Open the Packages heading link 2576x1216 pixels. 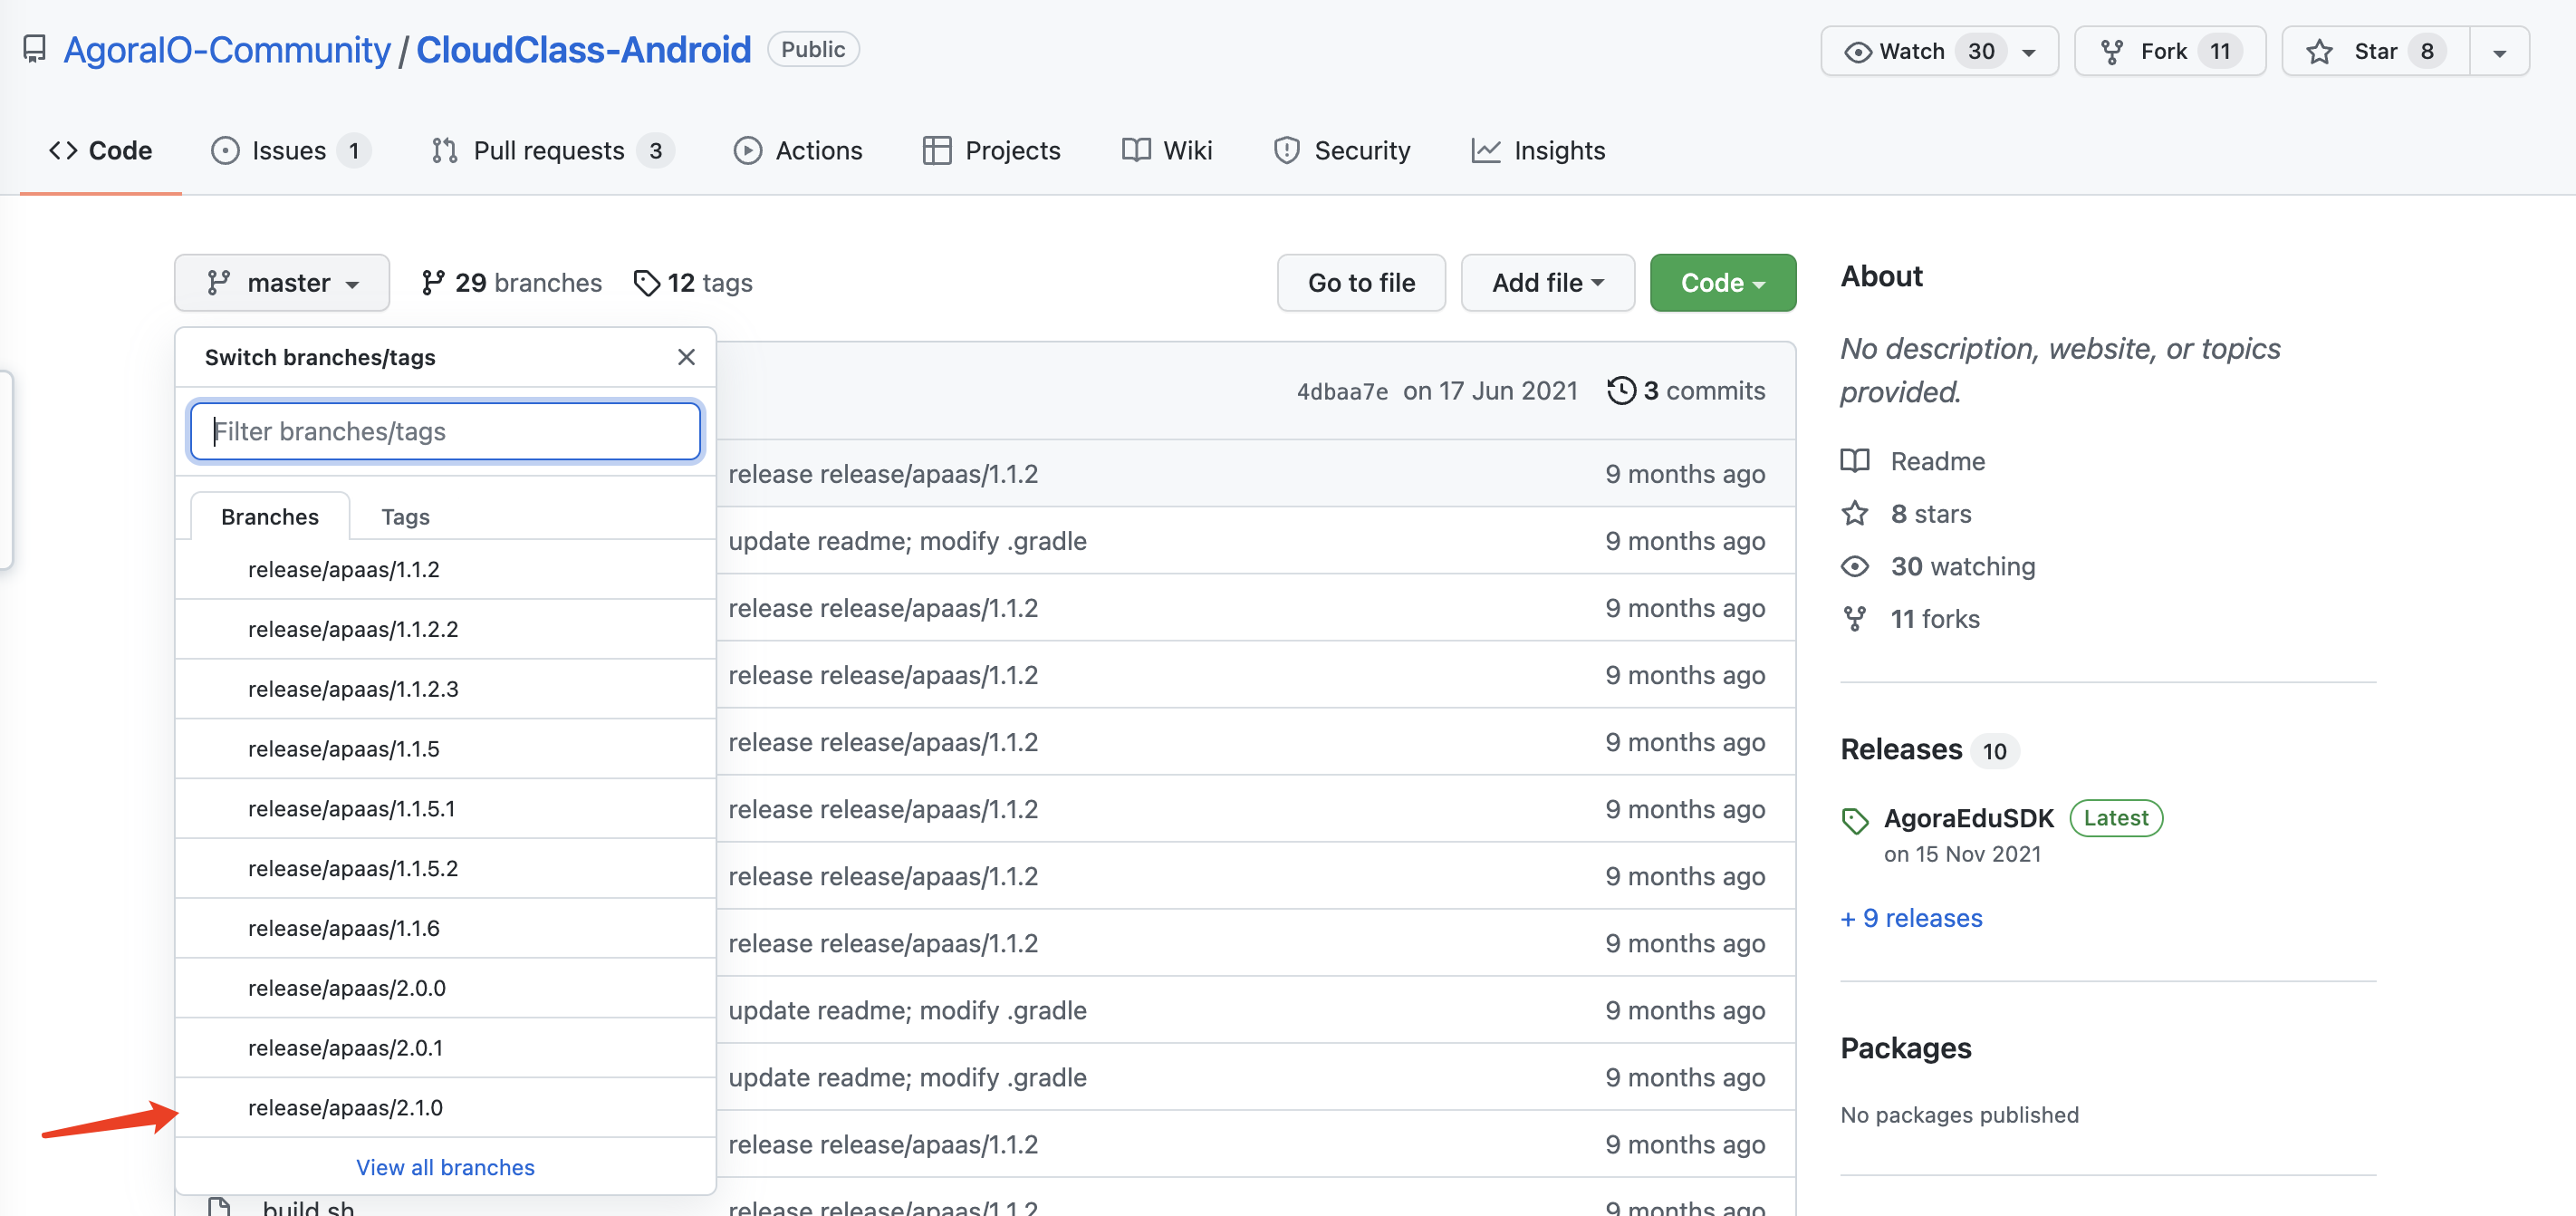coord(1905,1048)
